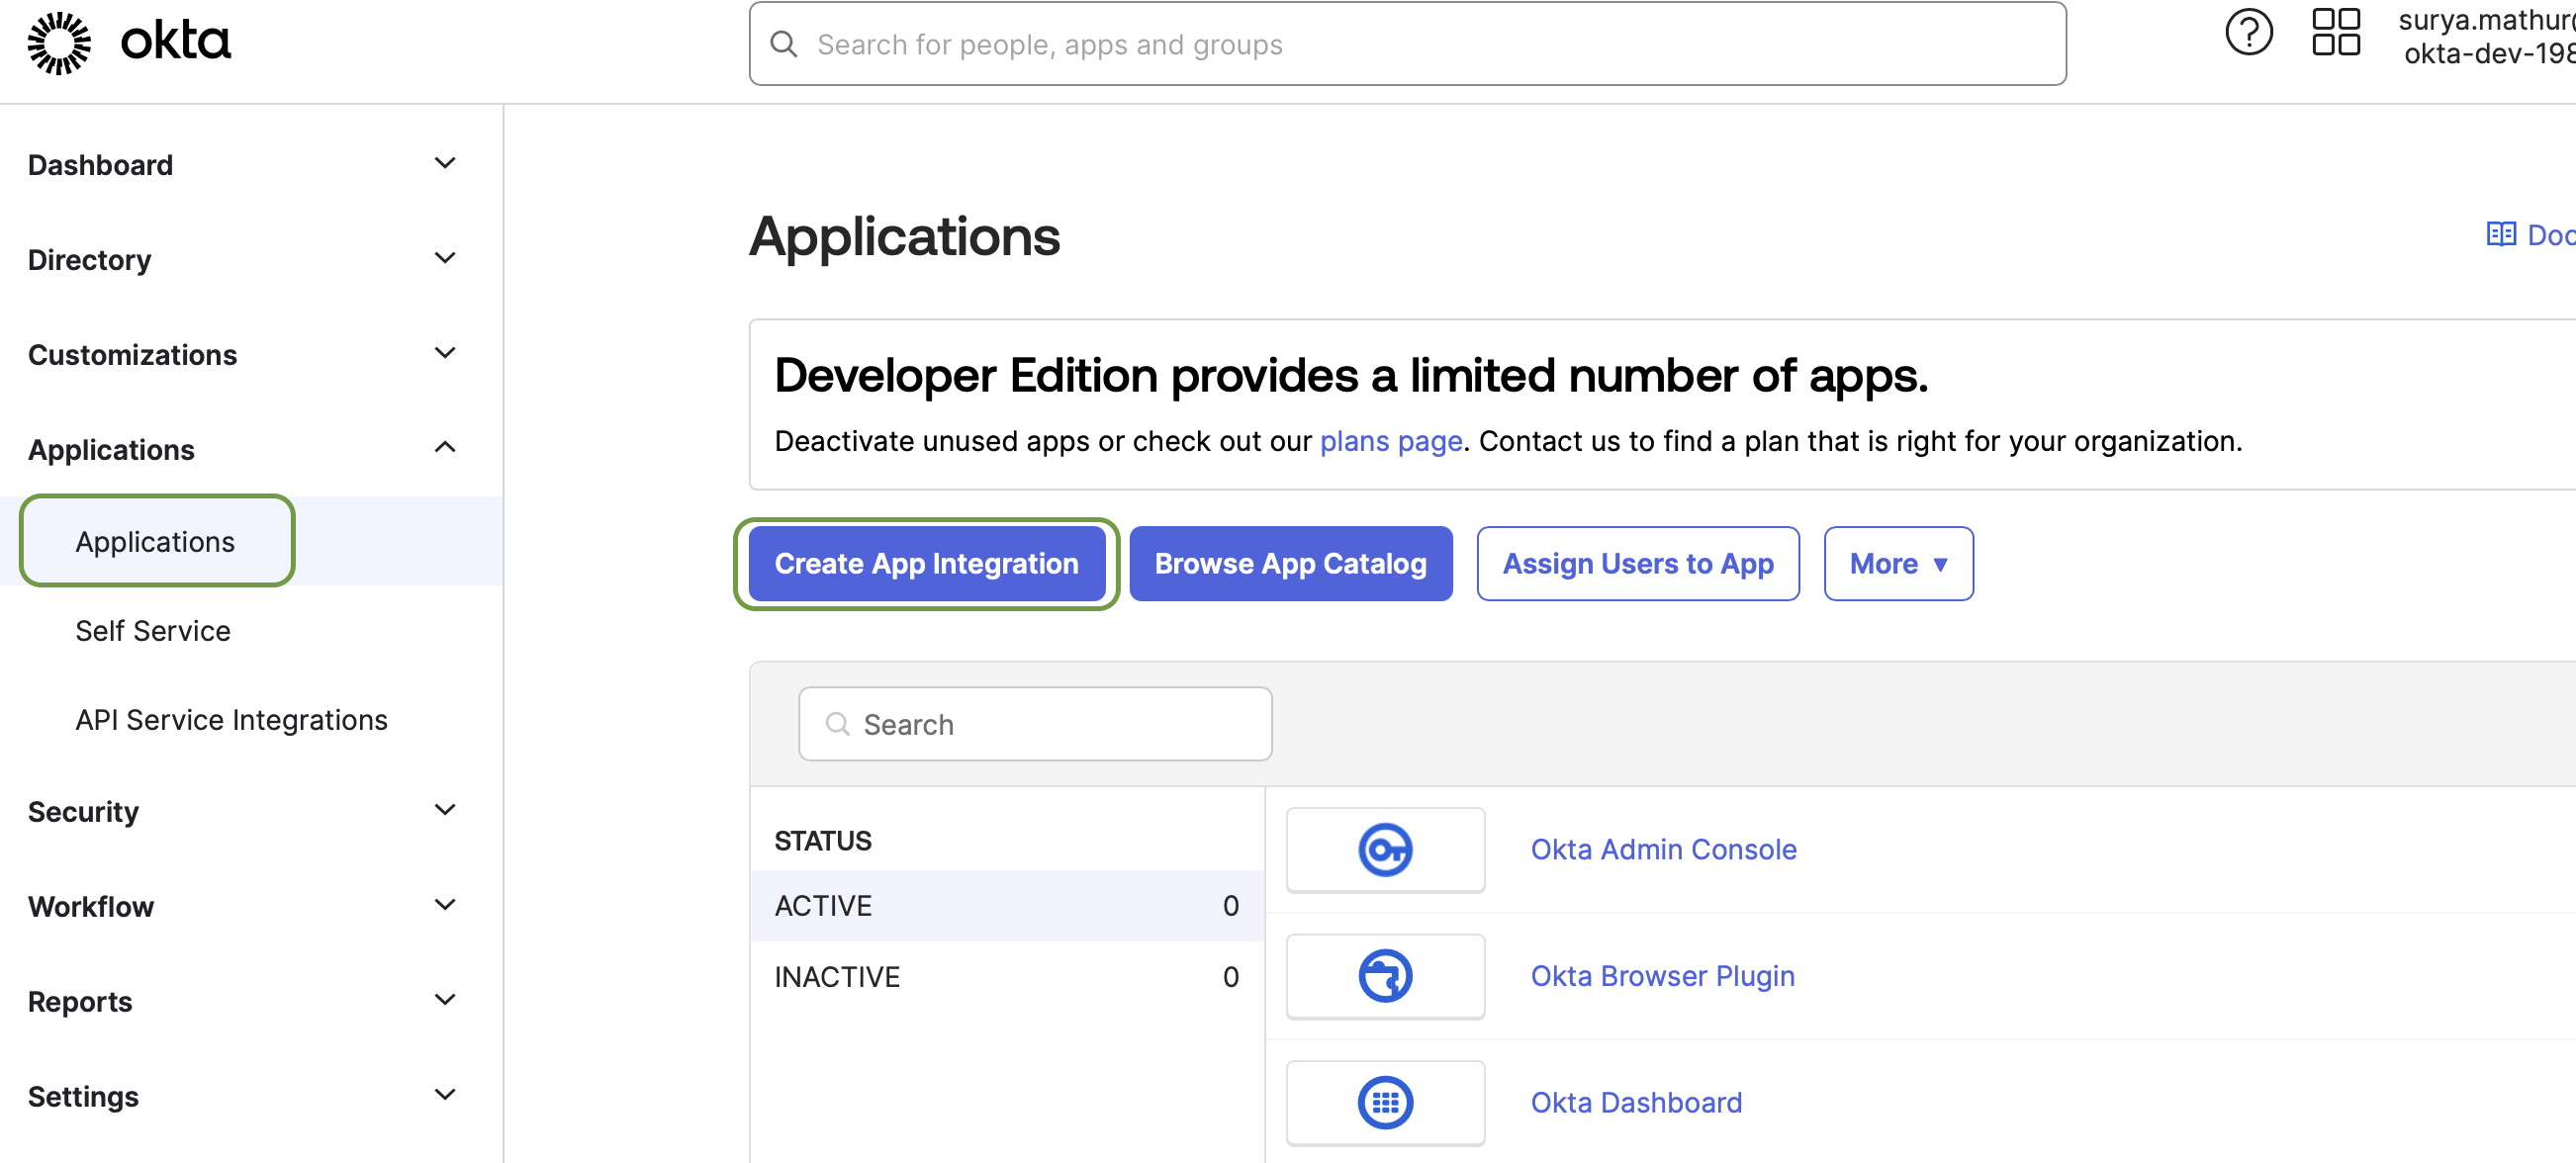This screenshot has height=1163, width=2576.
Task: Click the Documentation book icon
Action: click(2500, 234)
